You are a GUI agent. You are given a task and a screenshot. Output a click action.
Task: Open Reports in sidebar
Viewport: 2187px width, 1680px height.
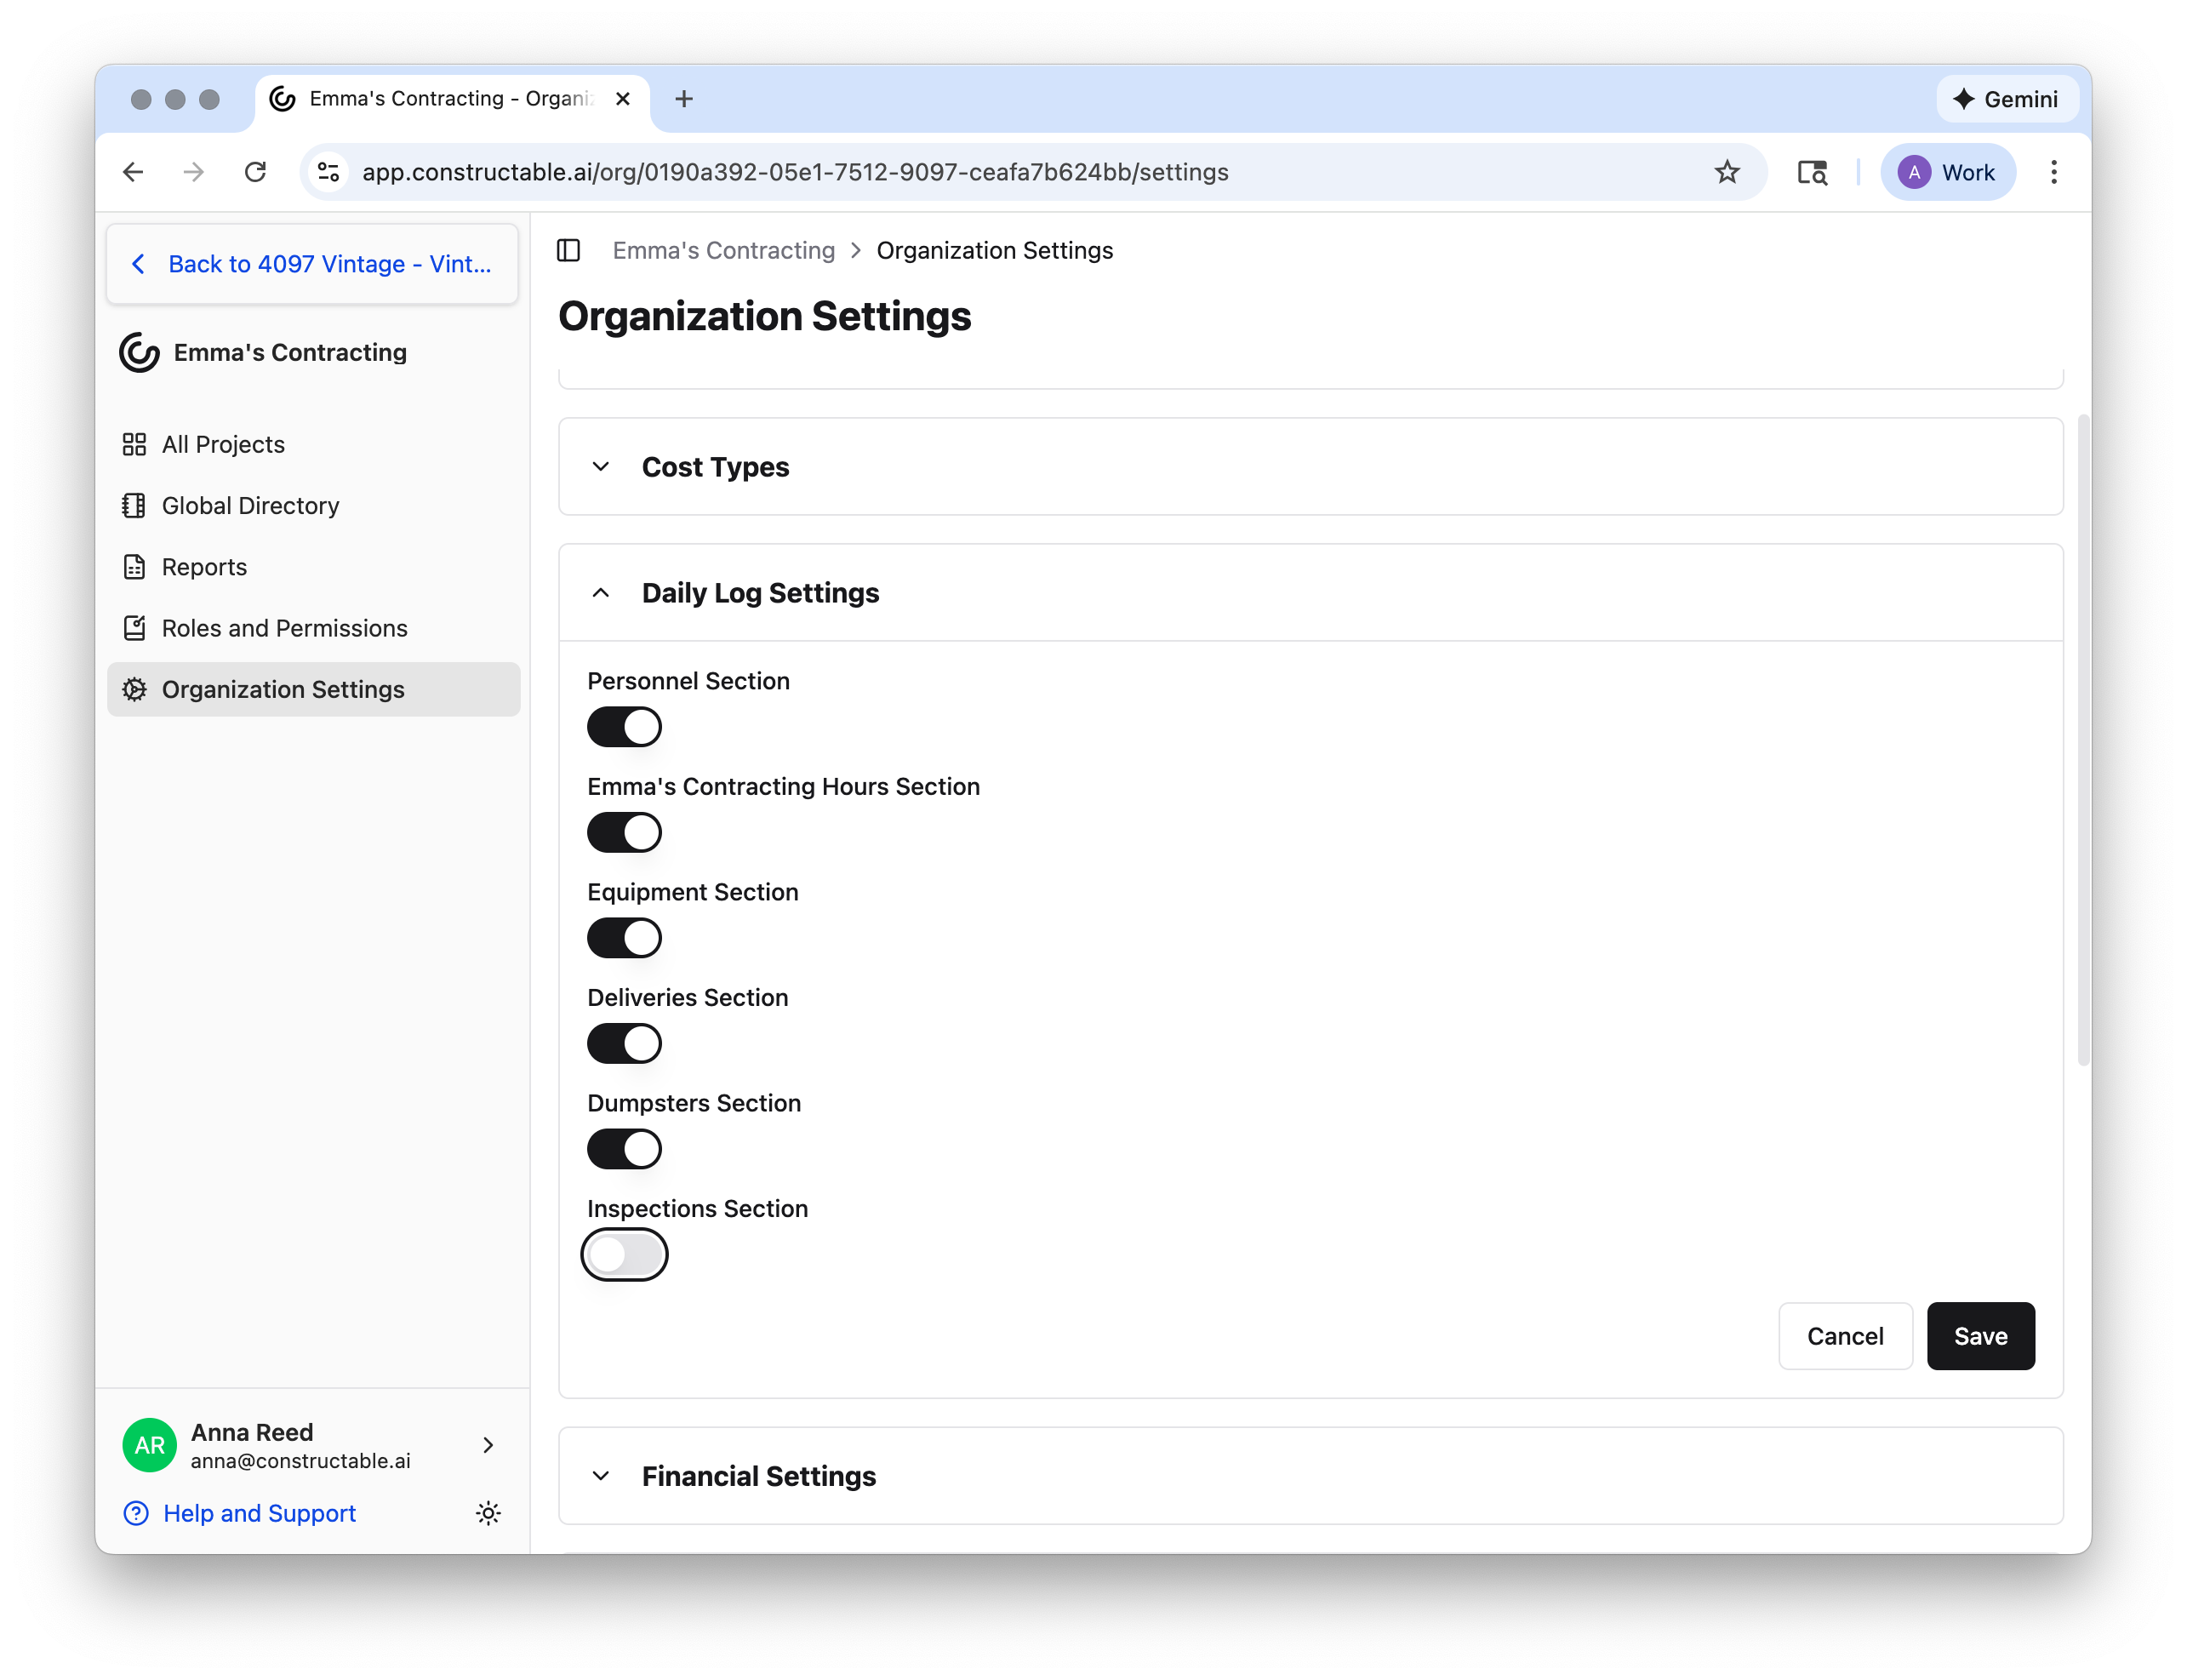[x=313, y=567]
